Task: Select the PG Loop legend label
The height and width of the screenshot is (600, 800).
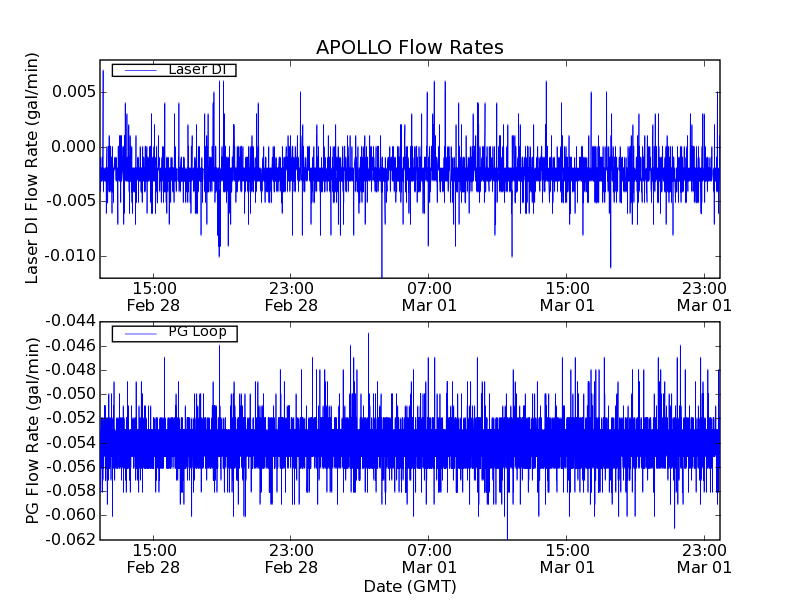Action: (198, 332)
